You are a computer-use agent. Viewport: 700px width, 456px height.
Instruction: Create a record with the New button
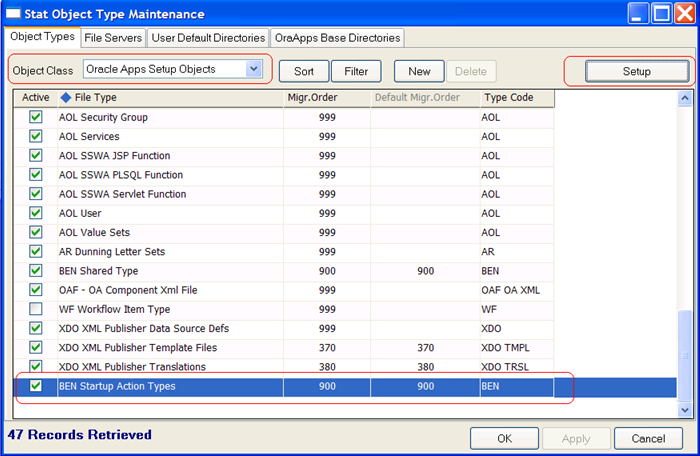coord(419,72)
